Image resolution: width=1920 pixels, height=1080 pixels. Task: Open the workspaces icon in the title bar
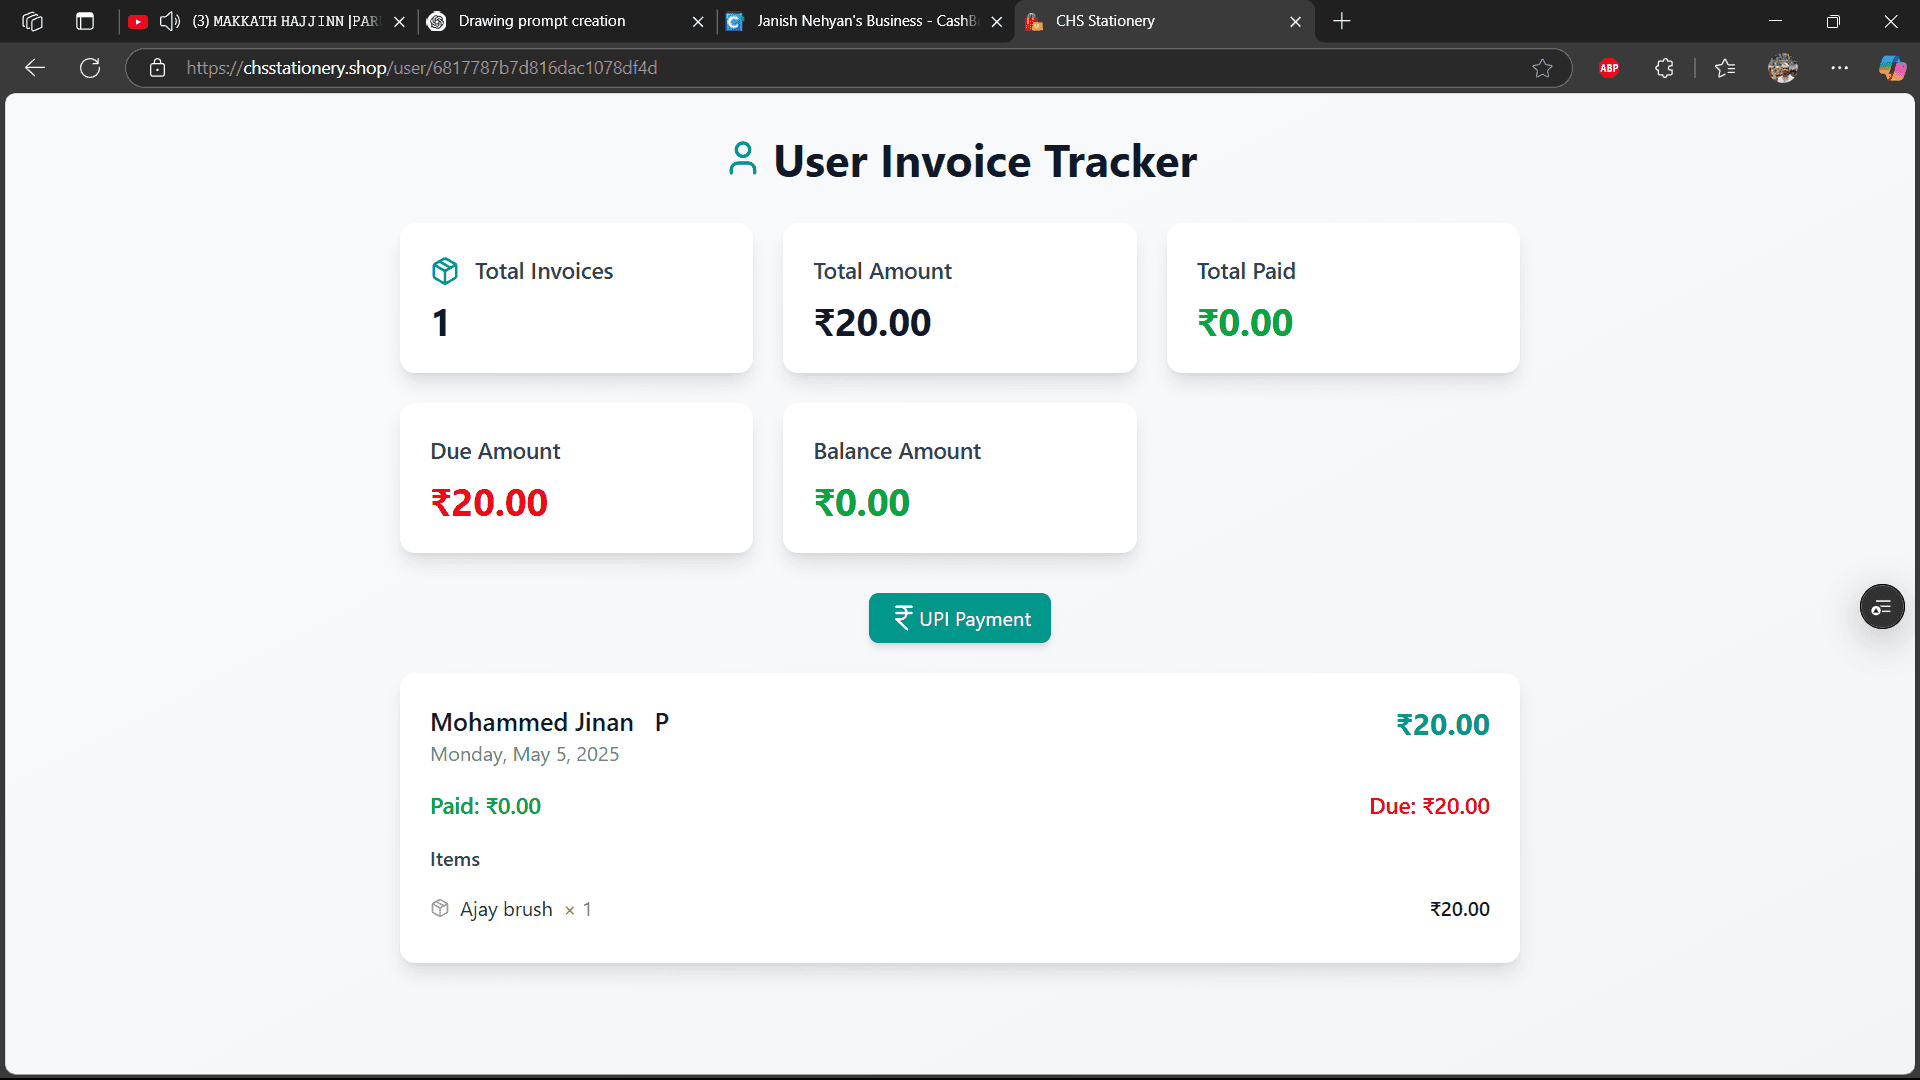coord(32,21)
